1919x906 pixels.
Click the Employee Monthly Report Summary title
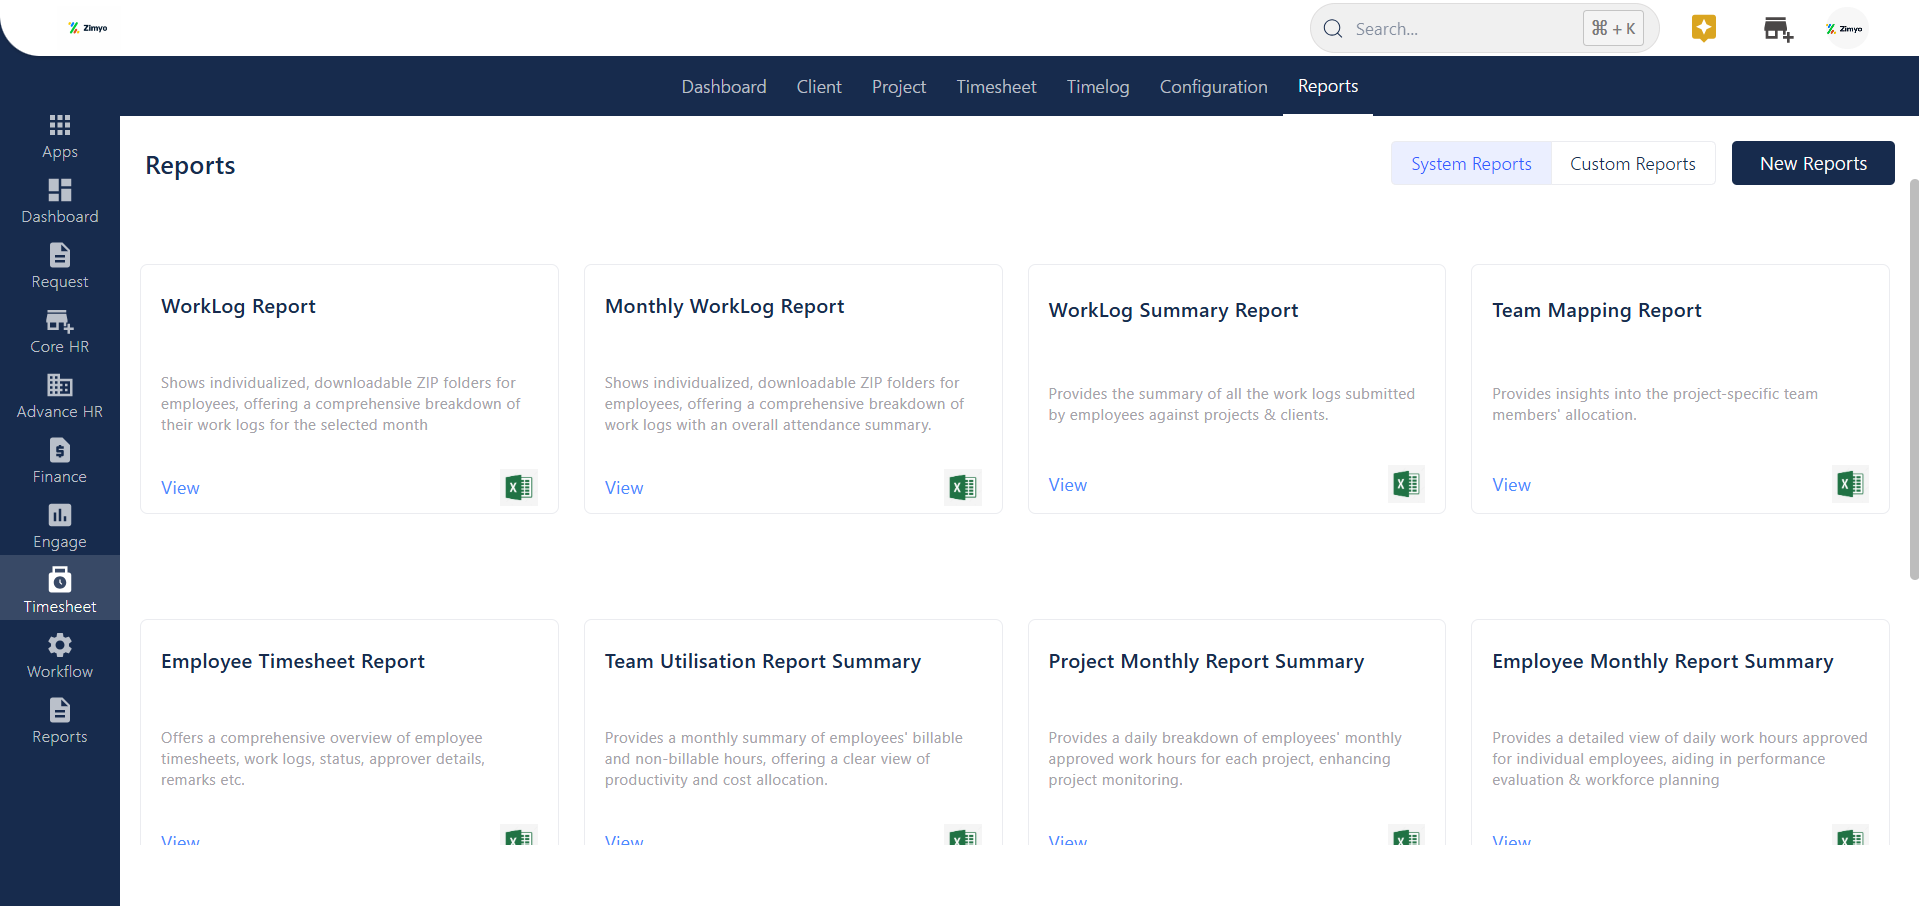click(x=1663, y=661)
